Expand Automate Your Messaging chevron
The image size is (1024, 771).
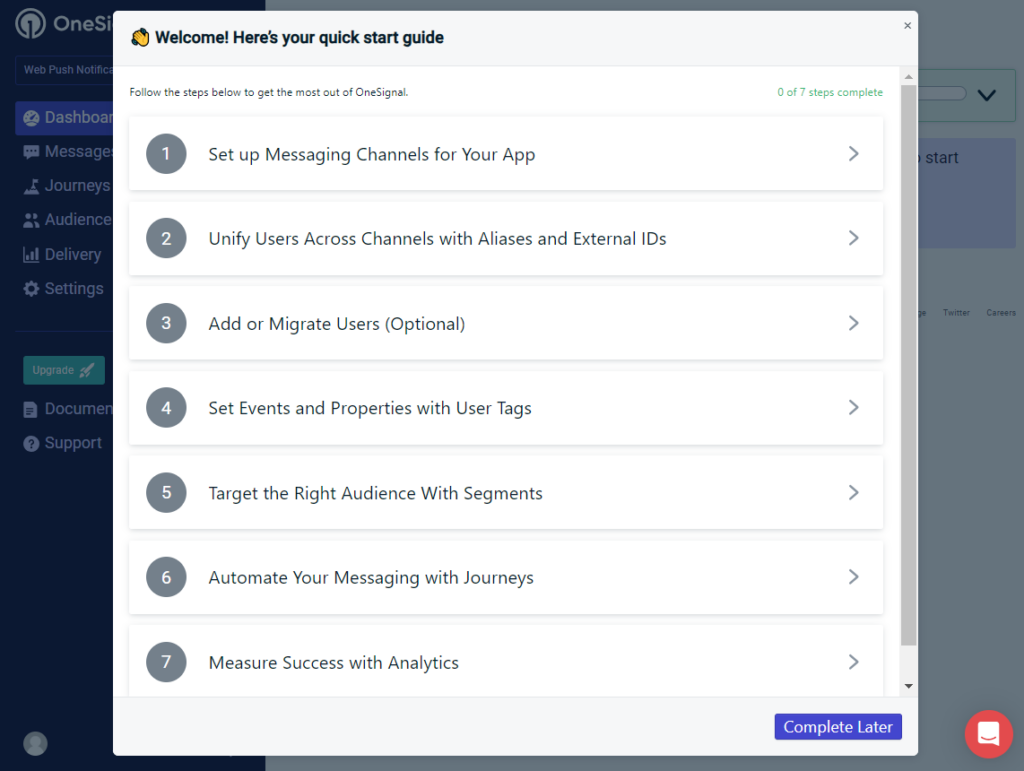(854, 576)
